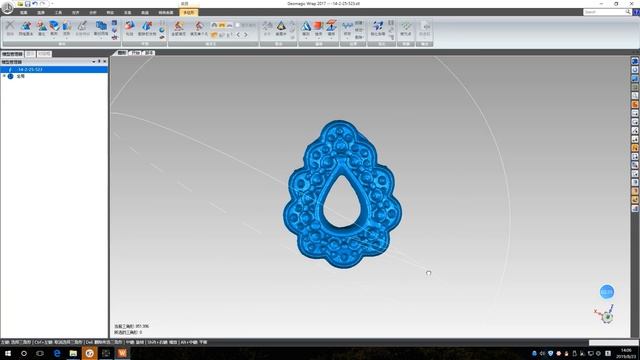Select the 松弛 relax tool
This screenshot has width=640, height=360.
(129, 29)
